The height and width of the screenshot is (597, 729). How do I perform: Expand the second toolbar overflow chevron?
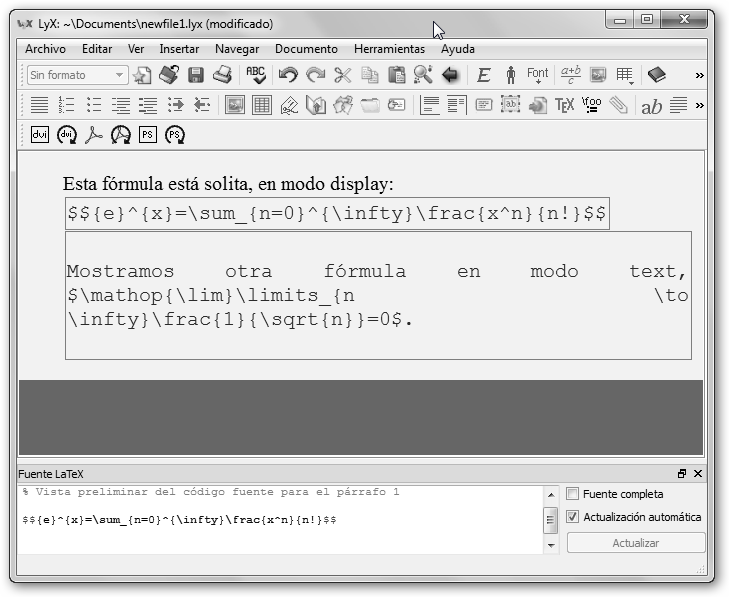(x=699, y=105)
